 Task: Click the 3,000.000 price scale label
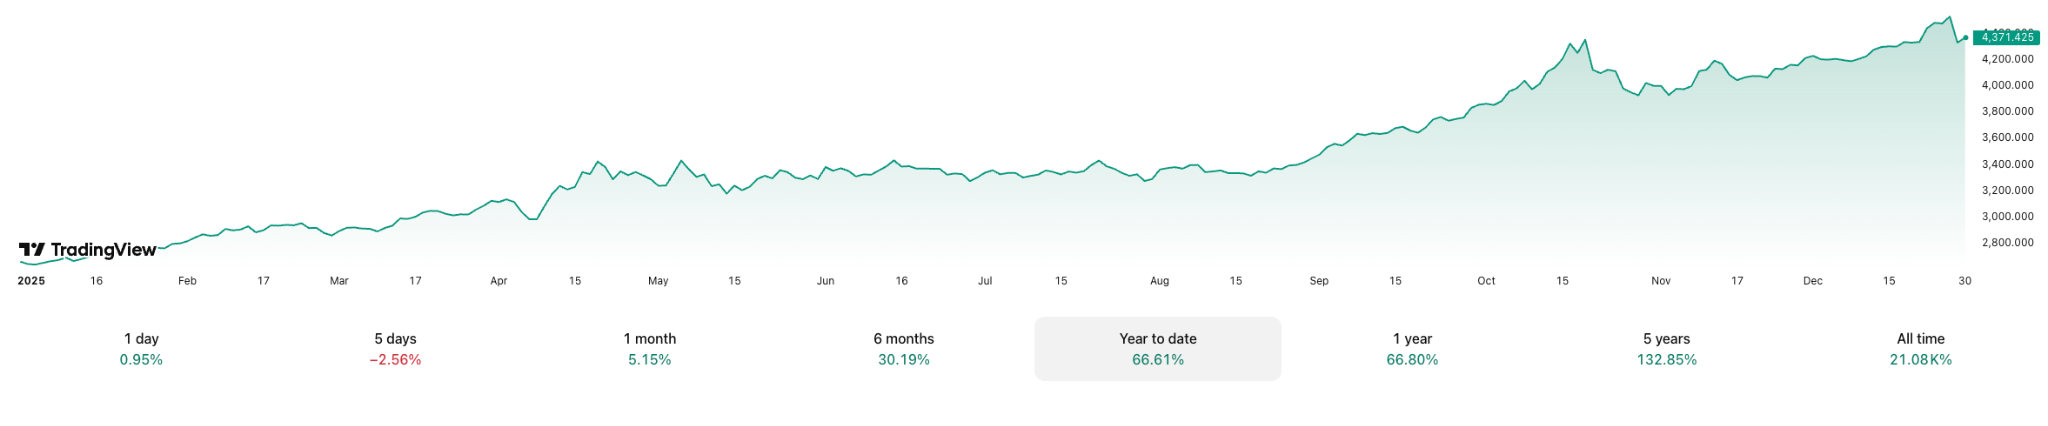click(2007, 216)
